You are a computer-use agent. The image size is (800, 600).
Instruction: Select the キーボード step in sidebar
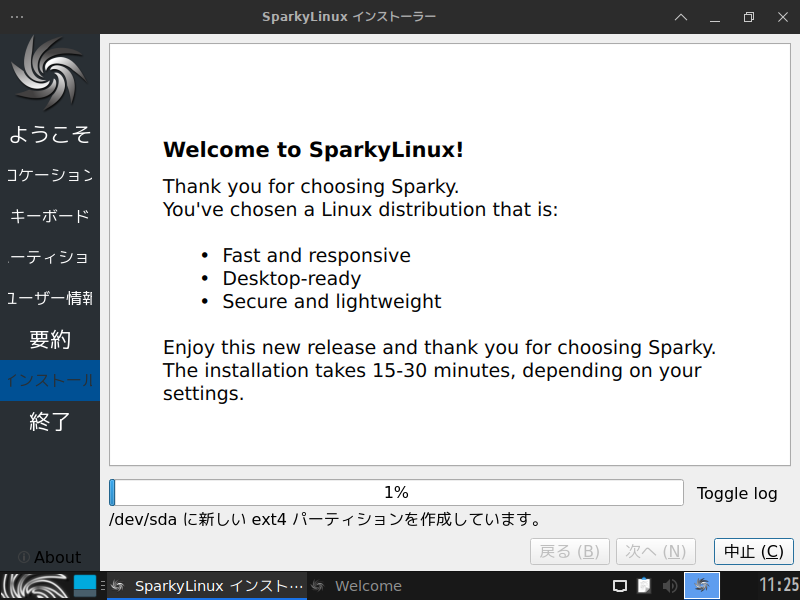[x=50, y=216]
